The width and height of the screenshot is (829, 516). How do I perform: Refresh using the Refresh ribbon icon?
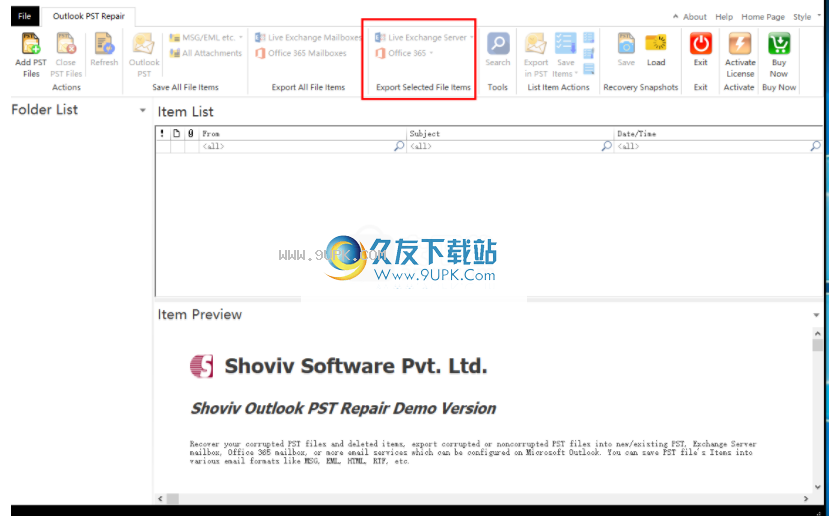(x=104, y=43)
